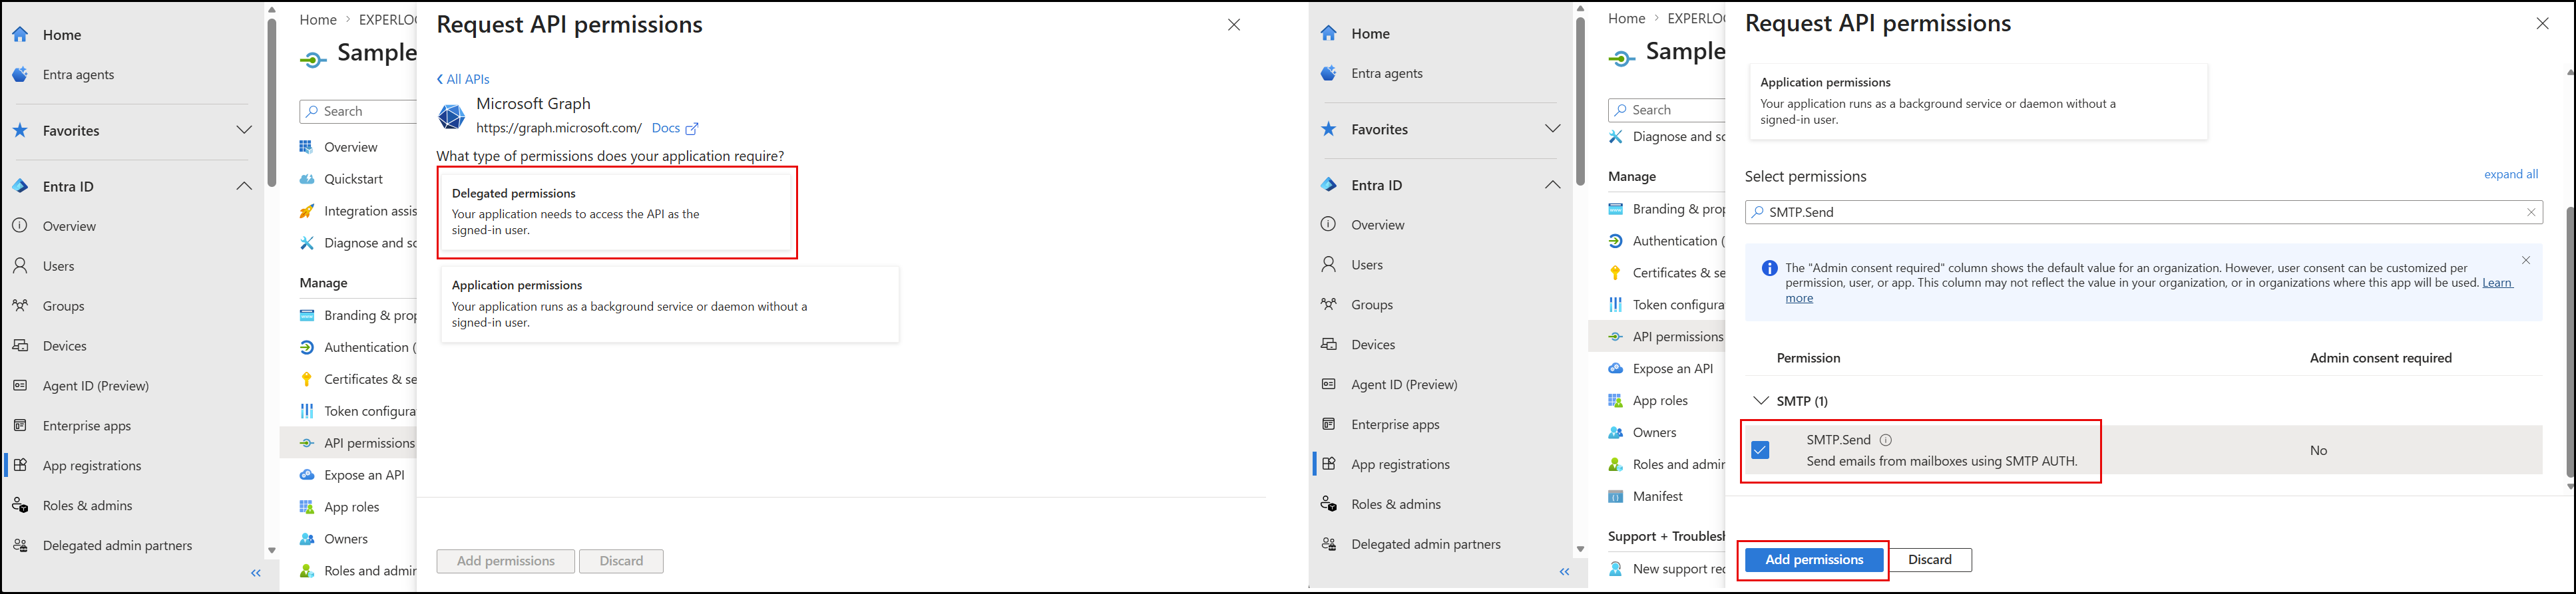Click the SMTP.Send permissions search field
Image resolution: width=2576 pixels, height=594 pixels.
[x=2143, y=212]
